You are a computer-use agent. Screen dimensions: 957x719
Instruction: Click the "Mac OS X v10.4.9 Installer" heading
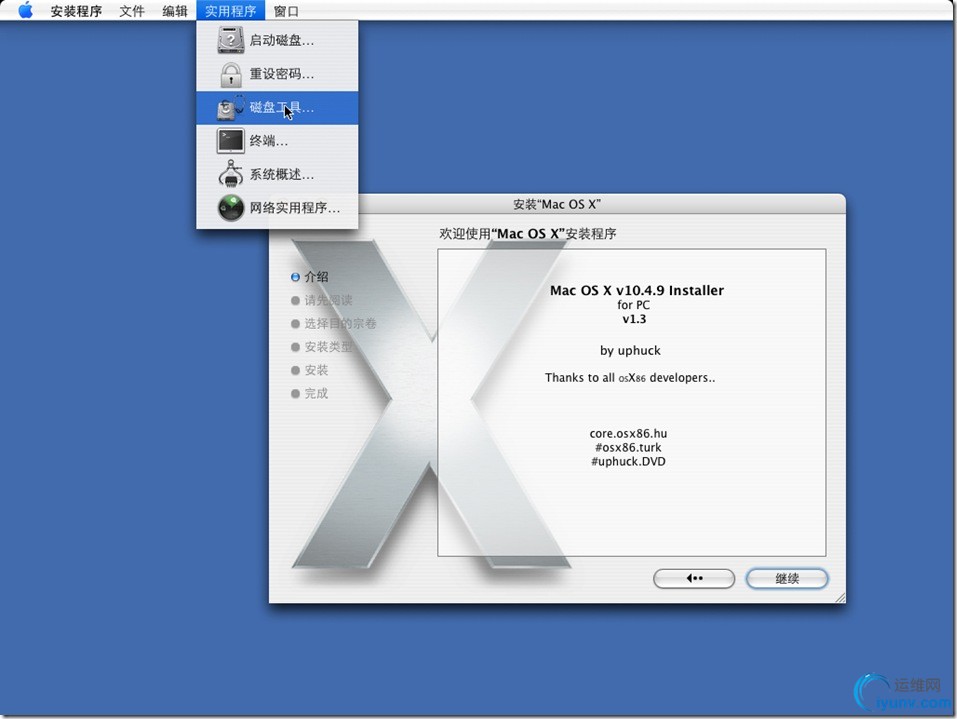[637, 291]
